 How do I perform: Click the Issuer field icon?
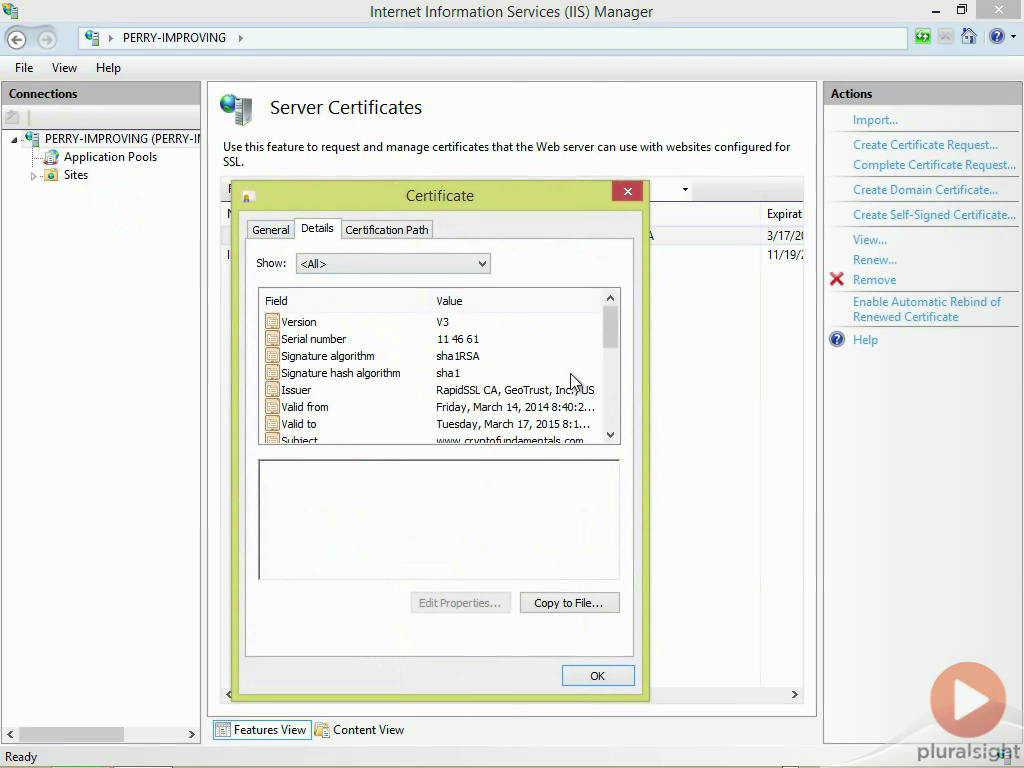point(272,390)
